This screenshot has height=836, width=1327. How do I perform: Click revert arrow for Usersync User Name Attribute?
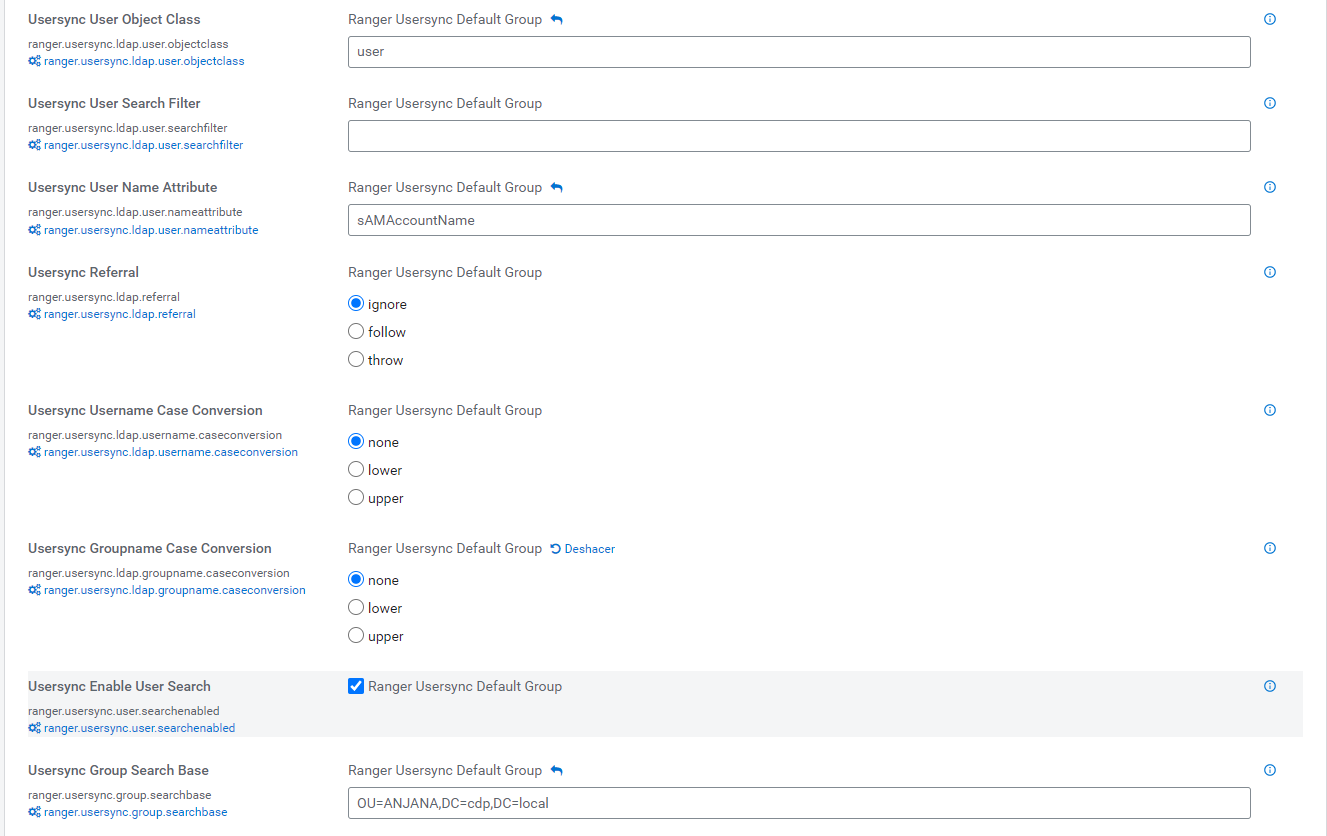pyautogui.click(x=557, y=188)
